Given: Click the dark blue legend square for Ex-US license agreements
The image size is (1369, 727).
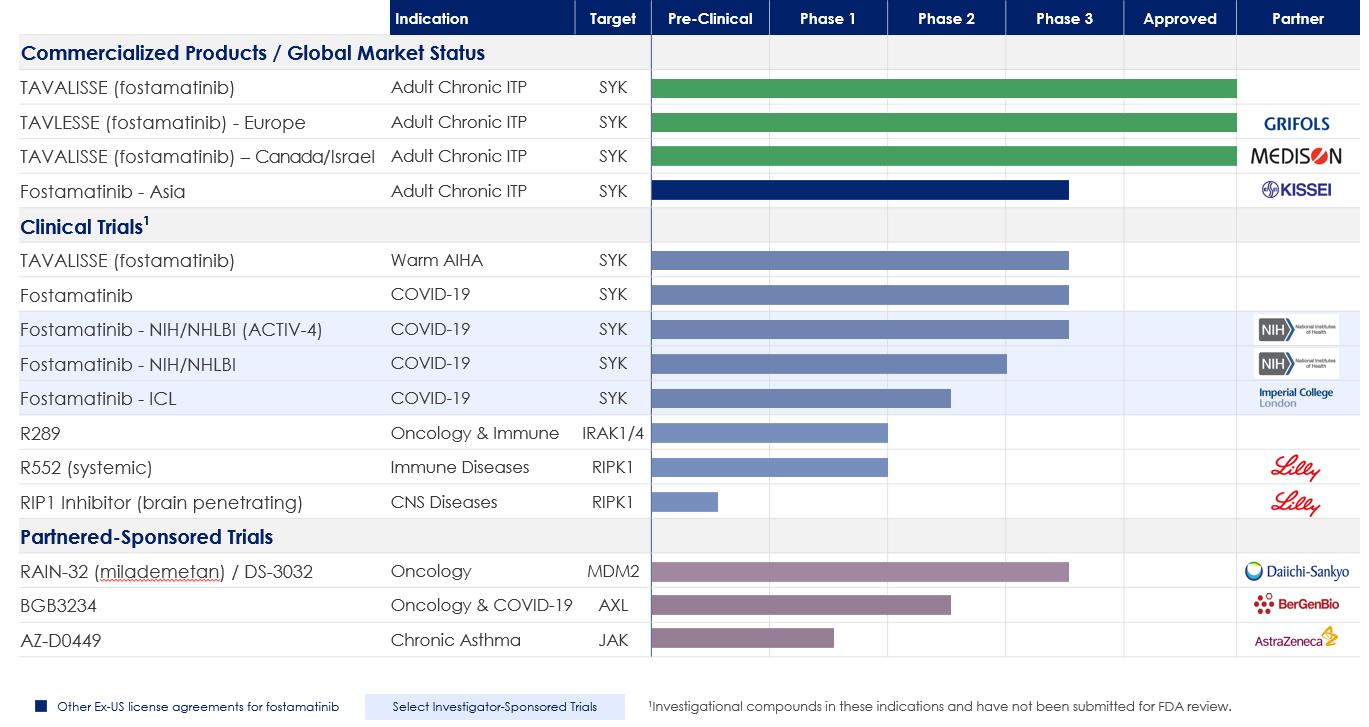Looking at the screenshot, I should [41, 706].
